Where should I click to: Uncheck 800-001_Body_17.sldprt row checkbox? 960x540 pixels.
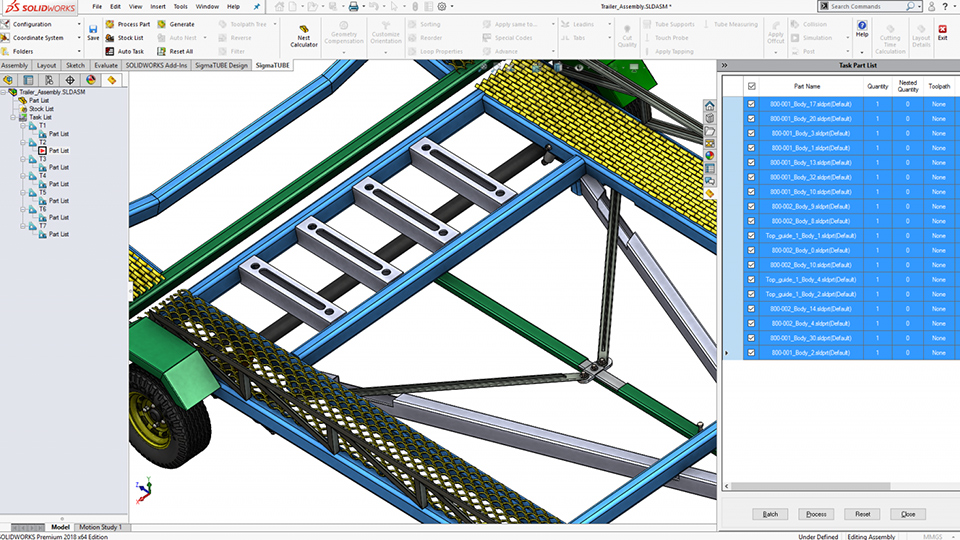click(751, 104)
